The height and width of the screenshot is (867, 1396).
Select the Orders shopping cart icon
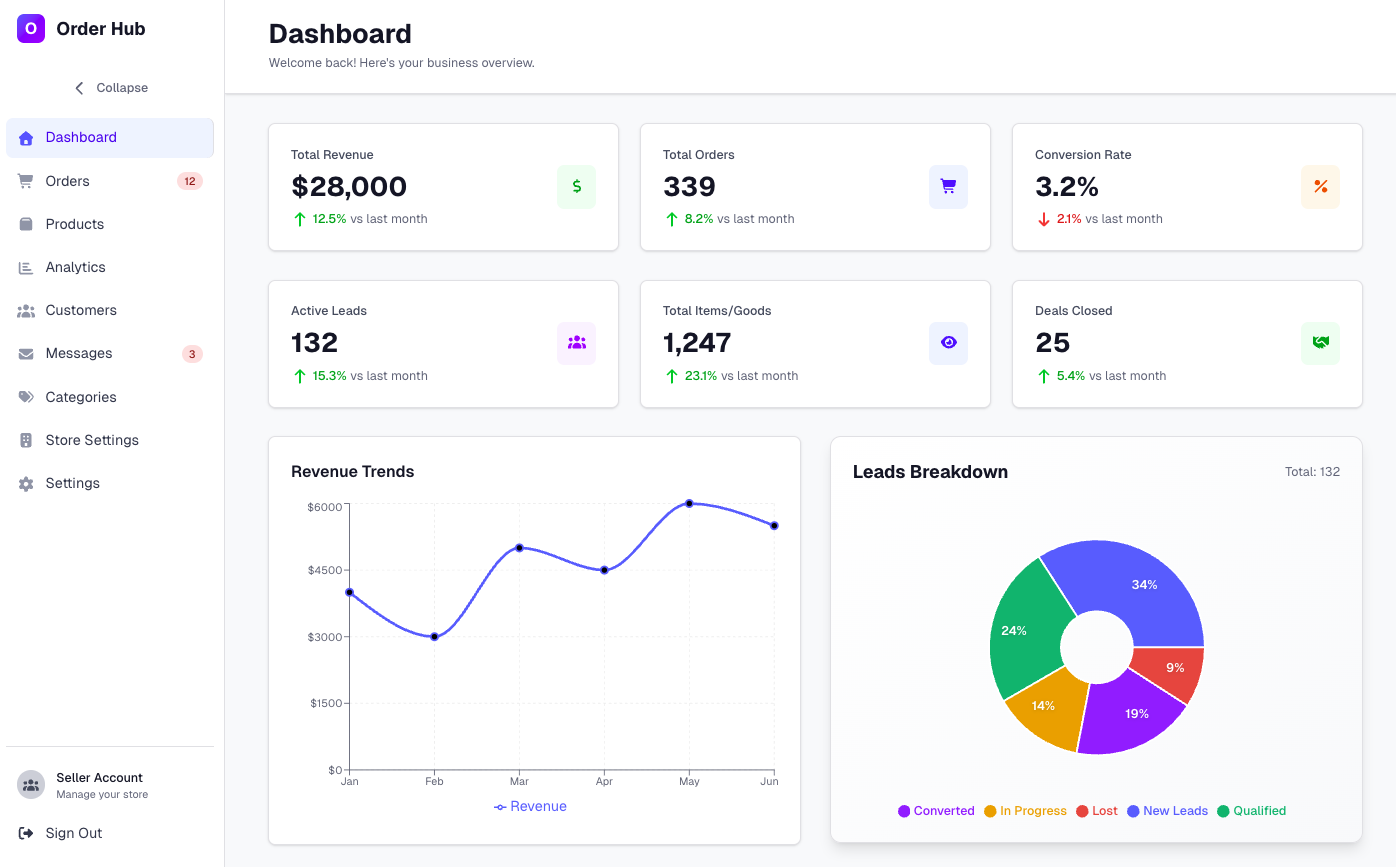point(25,180)
